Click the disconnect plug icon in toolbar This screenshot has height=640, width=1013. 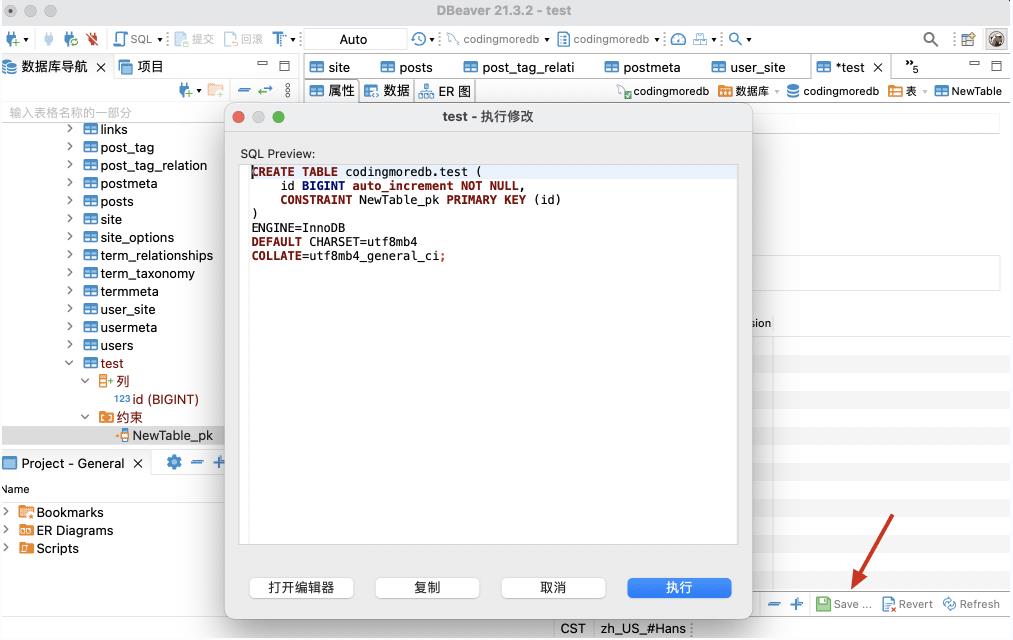pyautogui.click(x=92, y=39)
